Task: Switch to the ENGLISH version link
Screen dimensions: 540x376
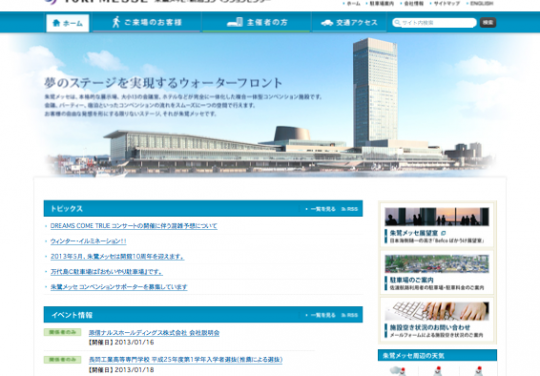Action: tap(481, 3)
